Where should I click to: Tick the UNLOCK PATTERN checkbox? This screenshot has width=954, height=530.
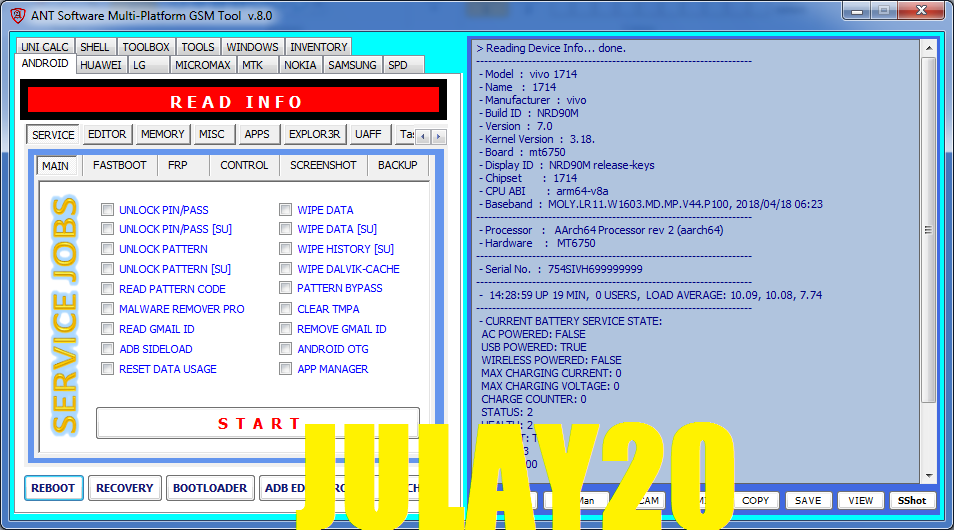(108, 249)
